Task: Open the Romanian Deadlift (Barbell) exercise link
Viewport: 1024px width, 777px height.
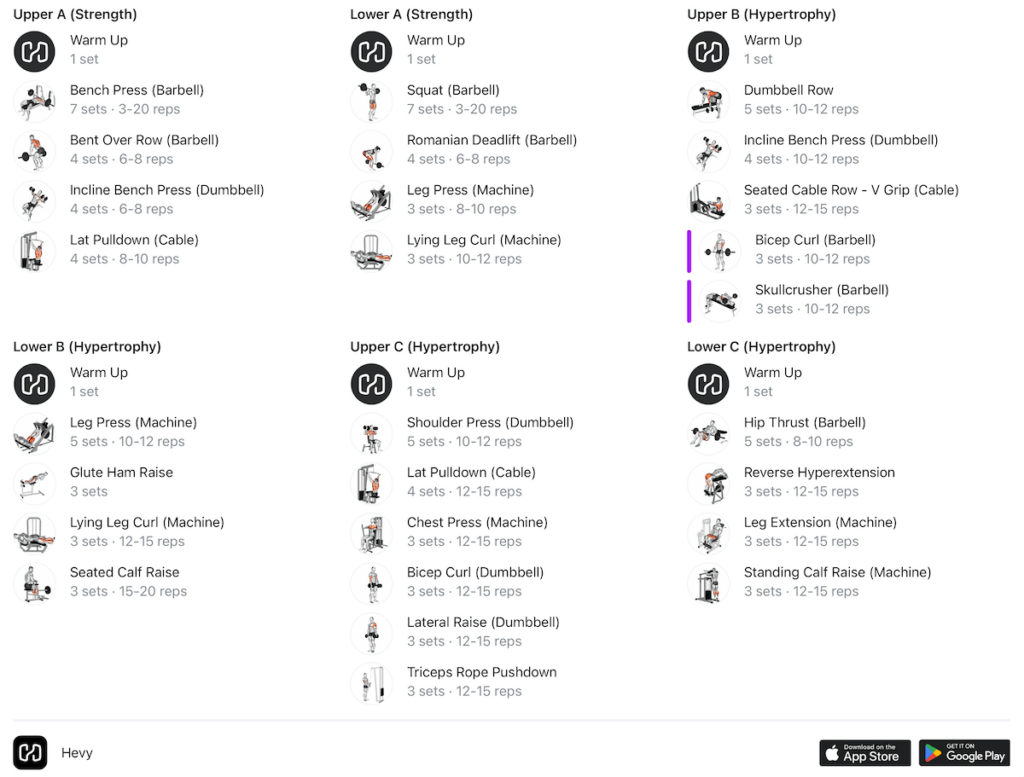Action: coord(491,140)
